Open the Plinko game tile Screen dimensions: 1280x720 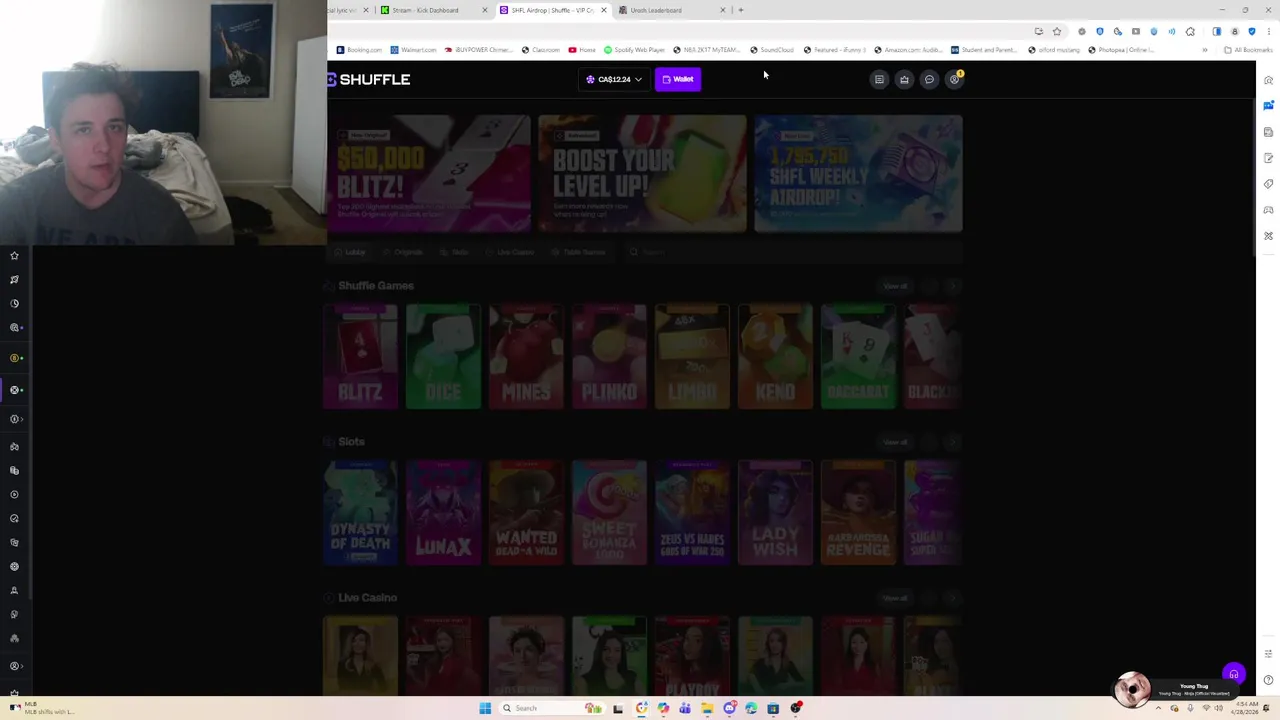coord(609,357)
